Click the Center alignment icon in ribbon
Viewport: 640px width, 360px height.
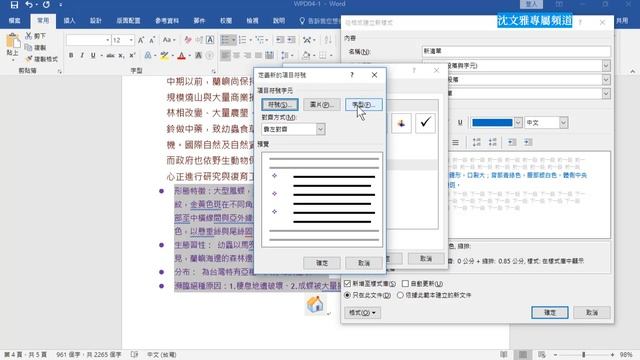tap(236, 55)
